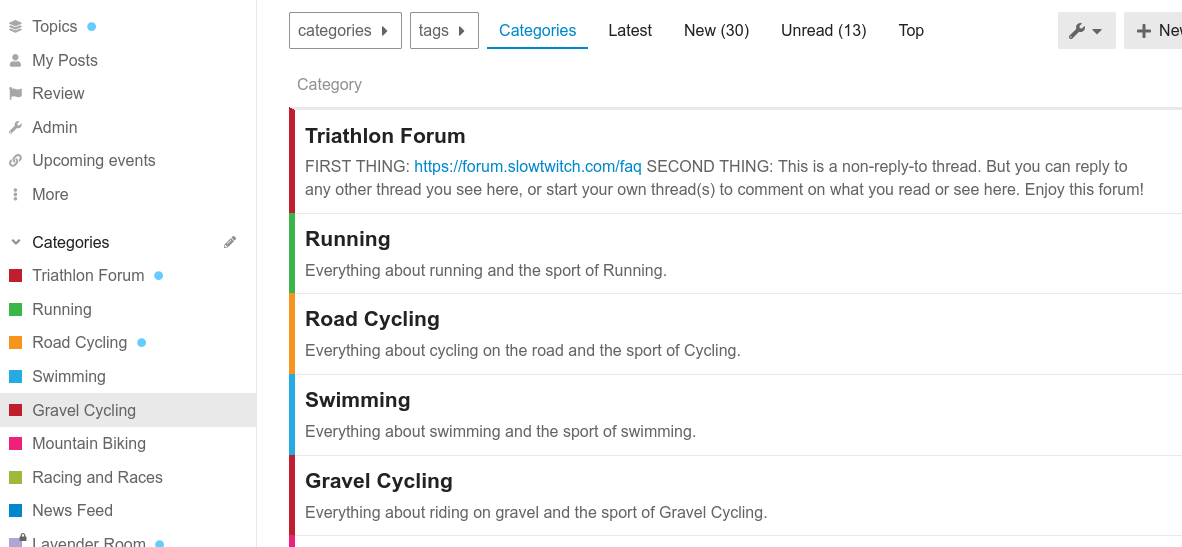Select Mountain Biking in the sidebar
The image size is (1182, 547).
coord(89,443)
